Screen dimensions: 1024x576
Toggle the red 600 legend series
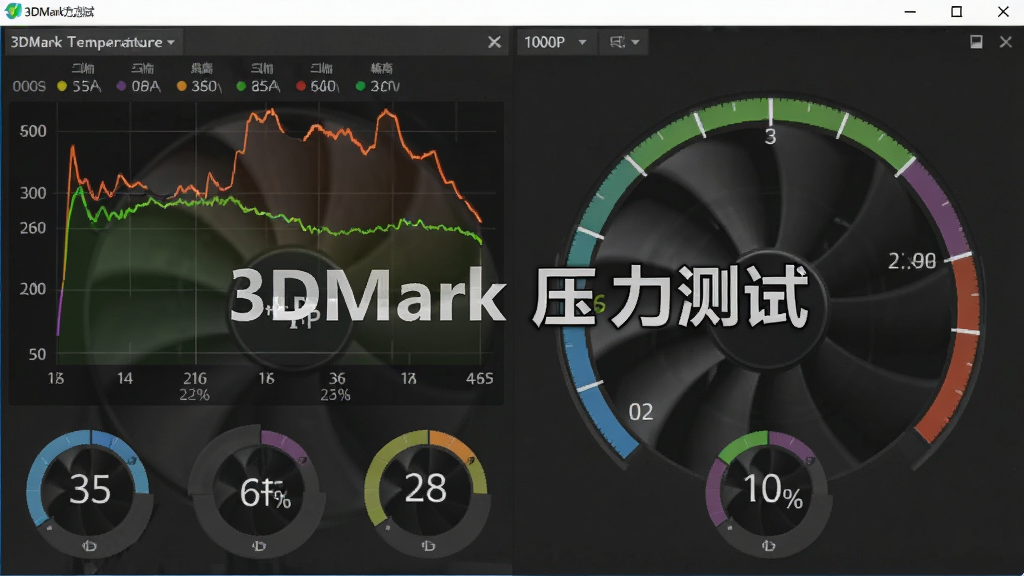318,86
